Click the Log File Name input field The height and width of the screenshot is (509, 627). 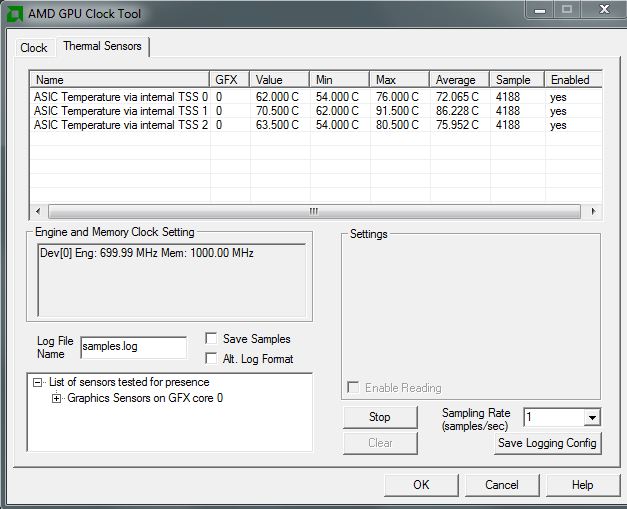133,347
